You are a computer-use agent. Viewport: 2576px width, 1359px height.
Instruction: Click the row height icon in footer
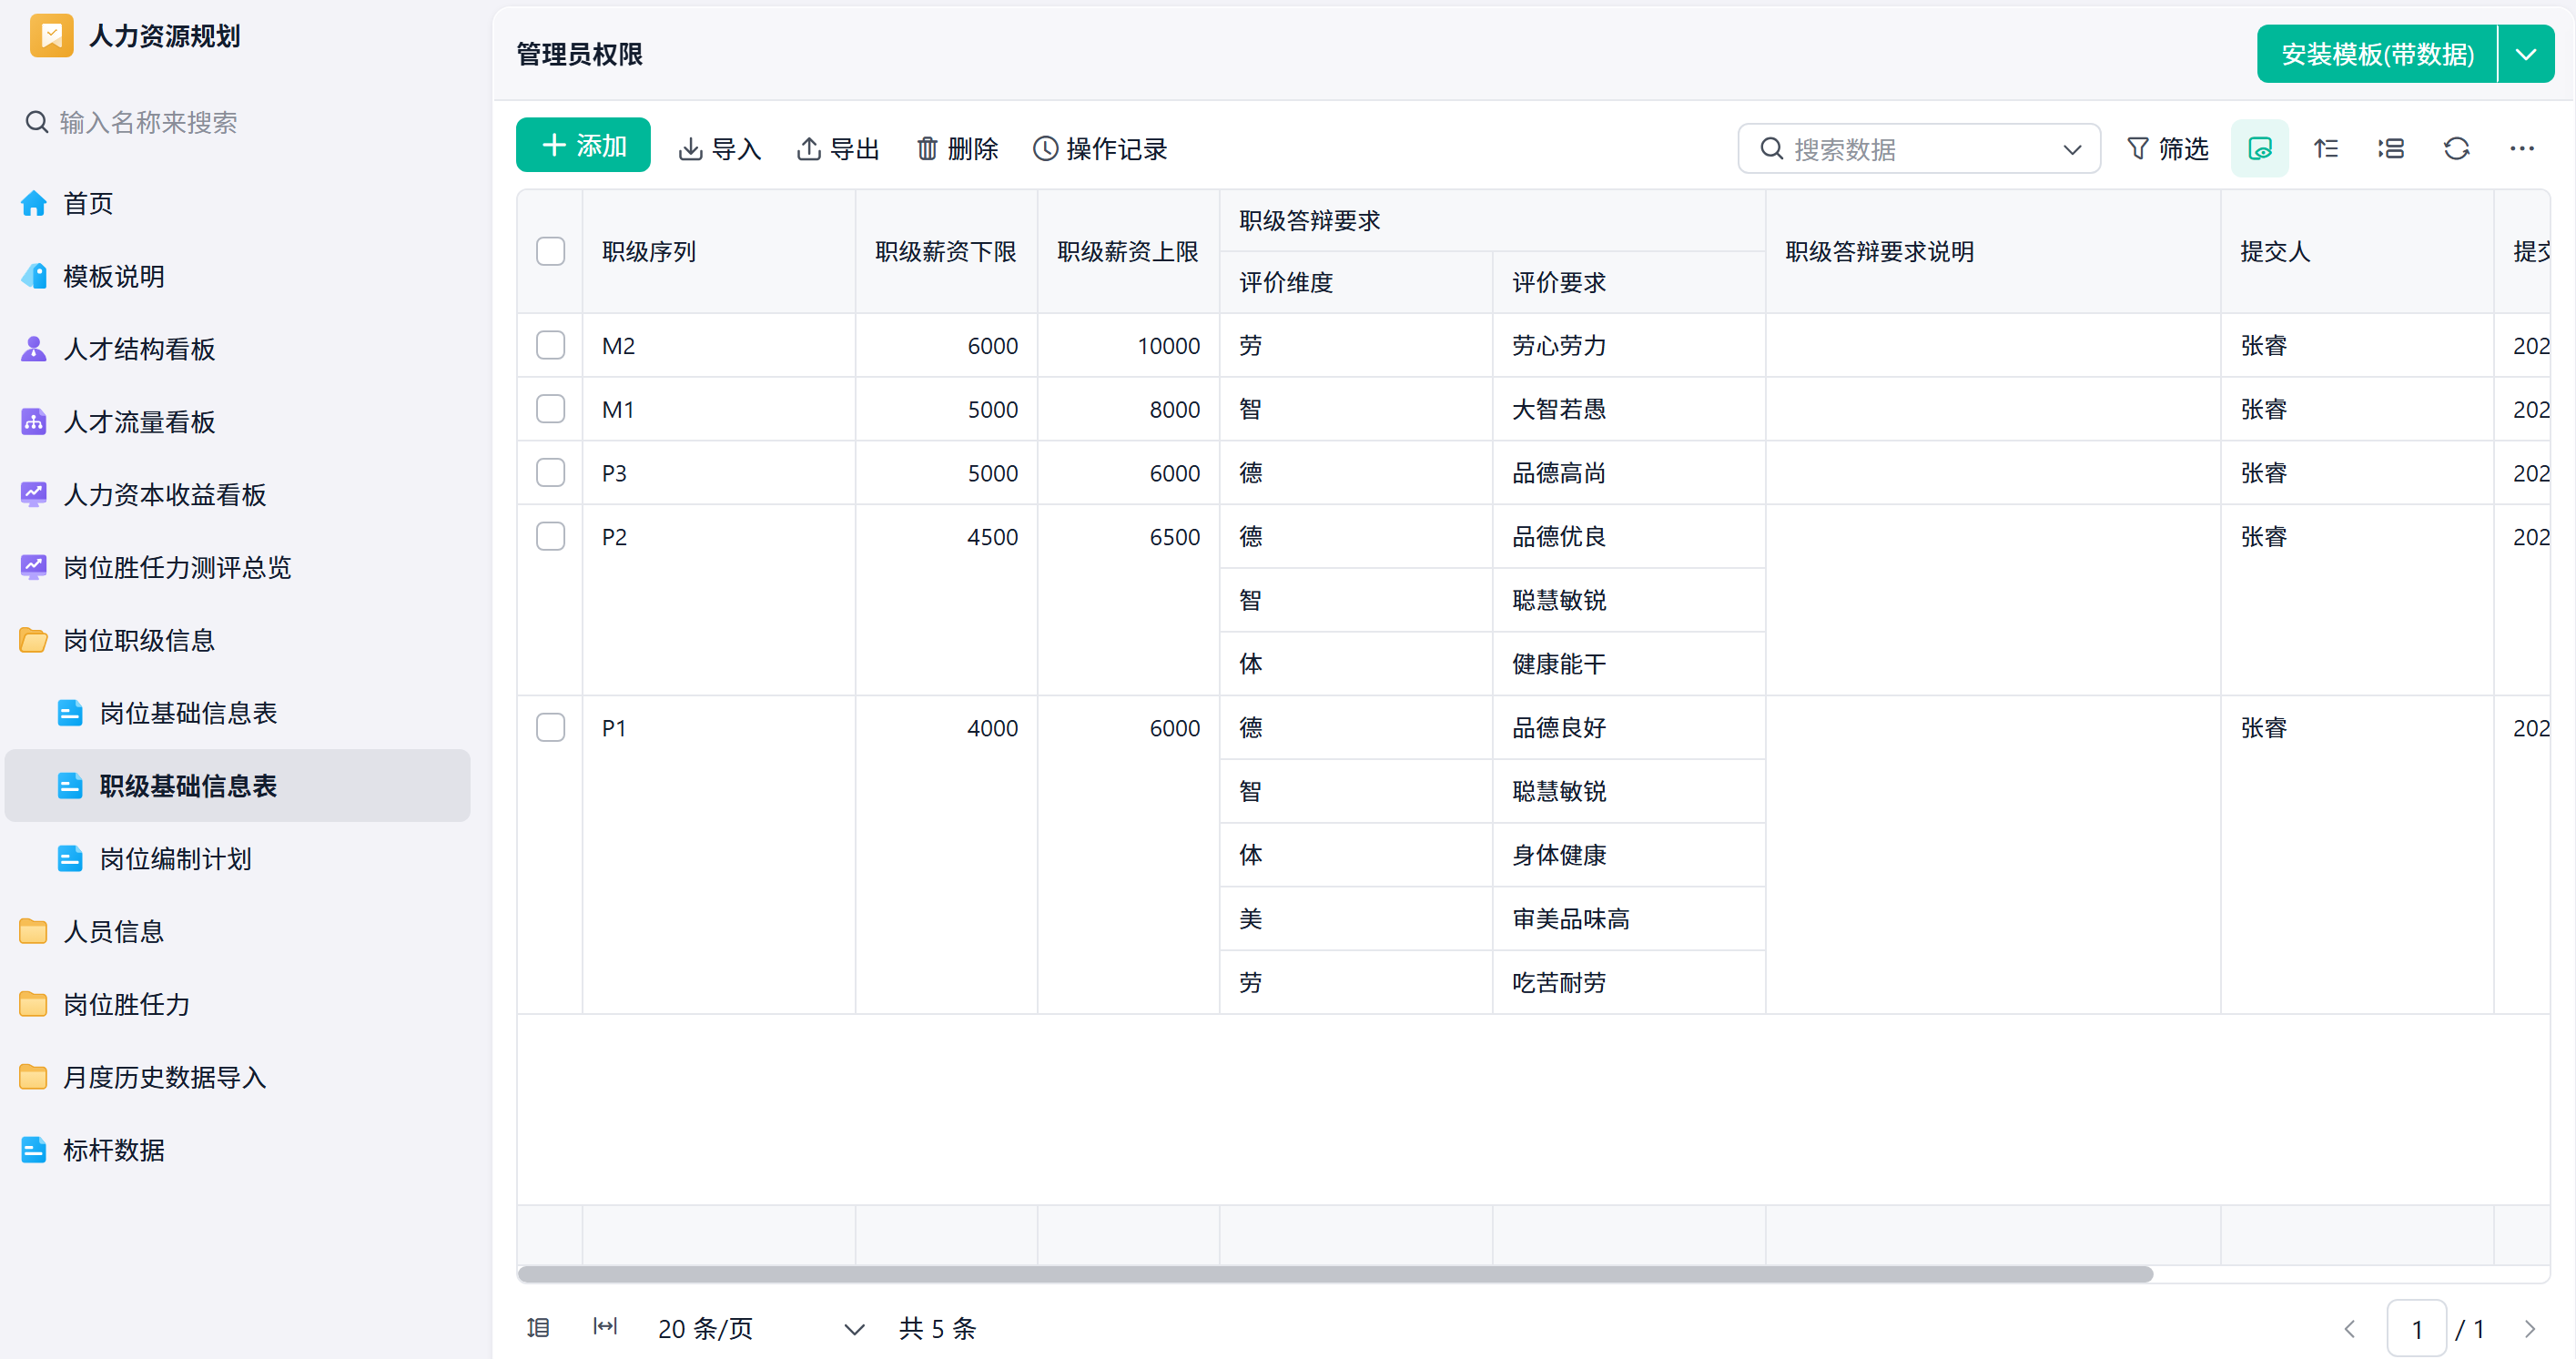click(538, 1327)
